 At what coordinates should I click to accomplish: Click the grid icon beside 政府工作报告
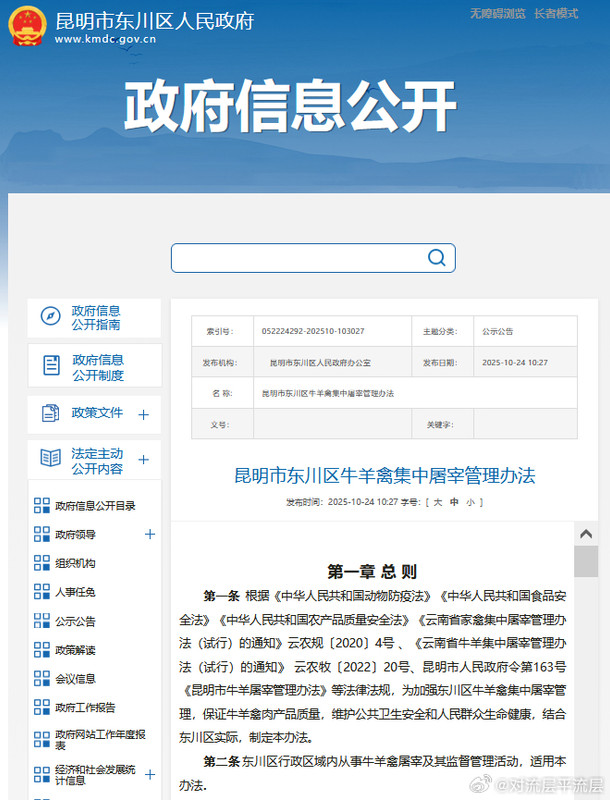point(42,707)
